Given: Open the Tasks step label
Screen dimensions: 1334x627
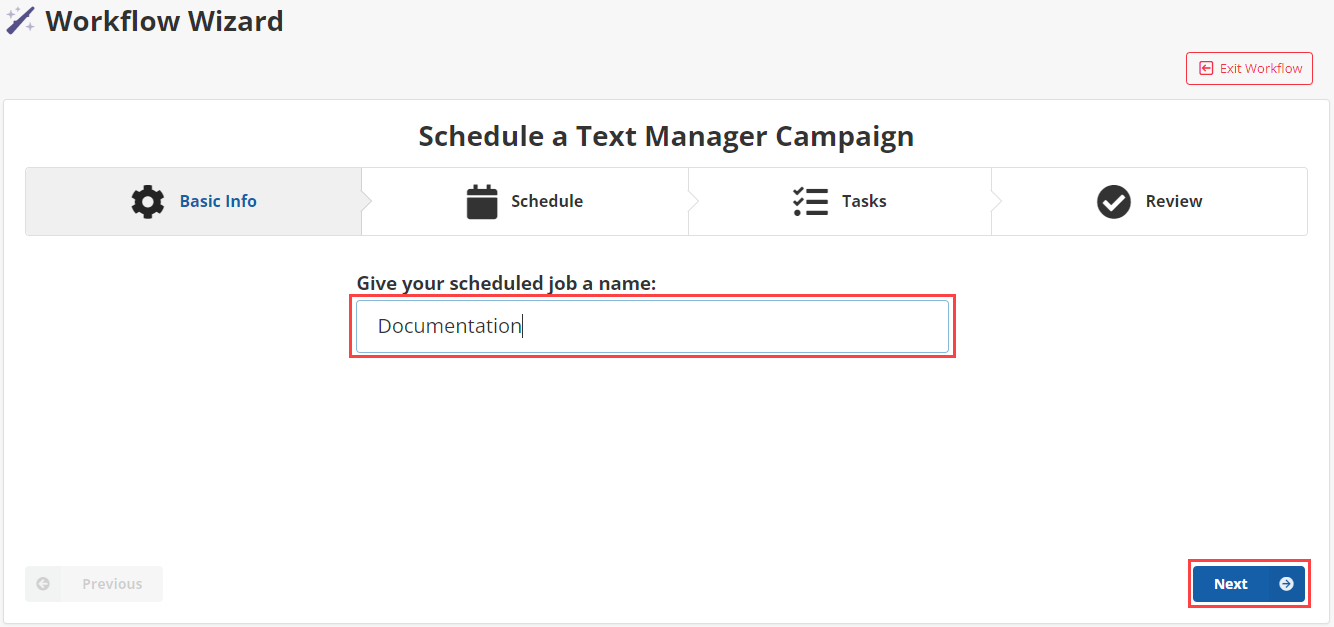Looking at the screenshot, I should [864, 201].
